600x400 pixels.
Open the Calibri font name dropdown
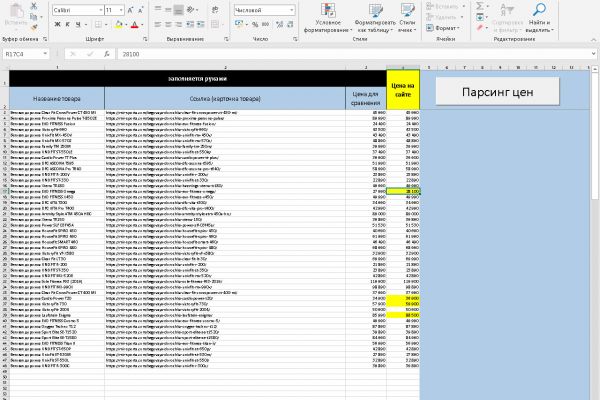point(101,10)
